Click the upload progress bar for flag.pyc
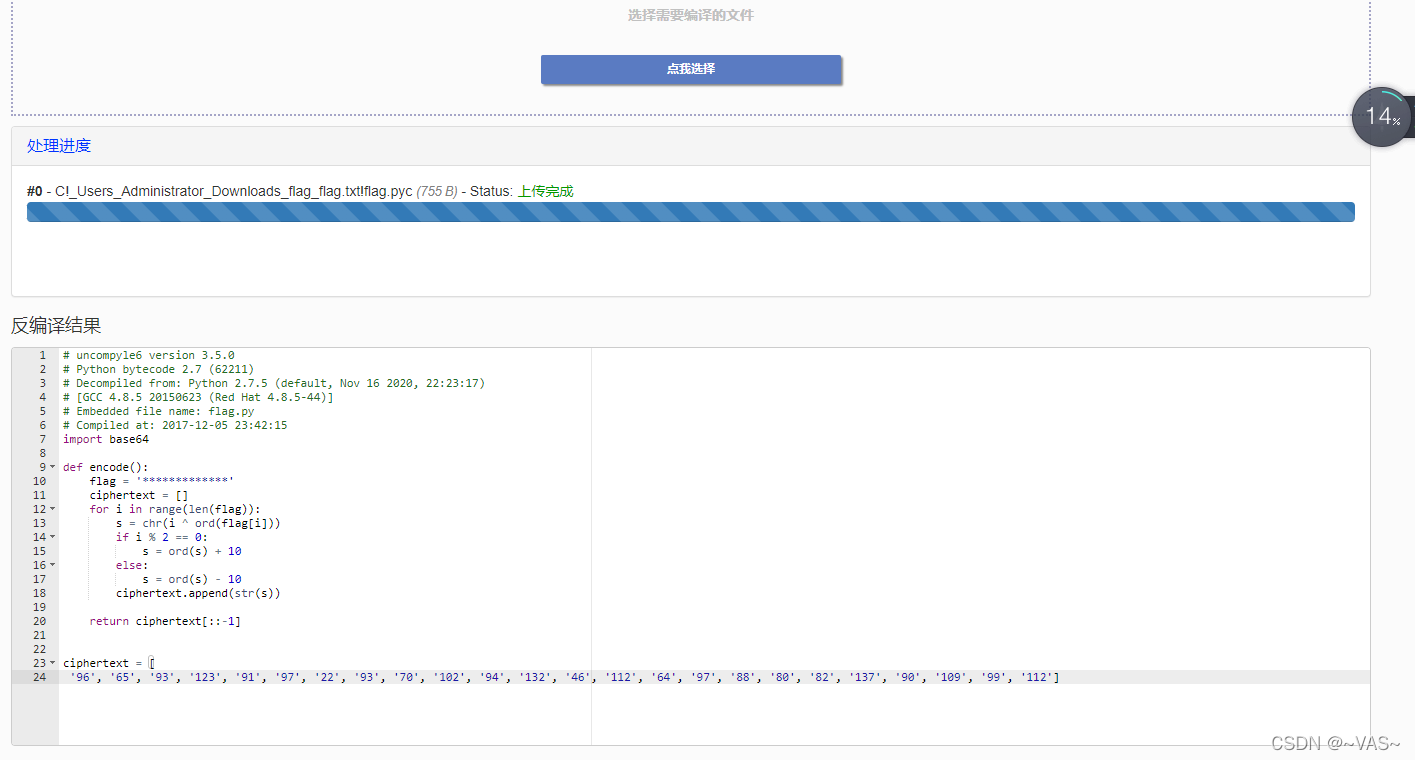The height and width of the screenshot is (760, 1415). click(691, 212)
